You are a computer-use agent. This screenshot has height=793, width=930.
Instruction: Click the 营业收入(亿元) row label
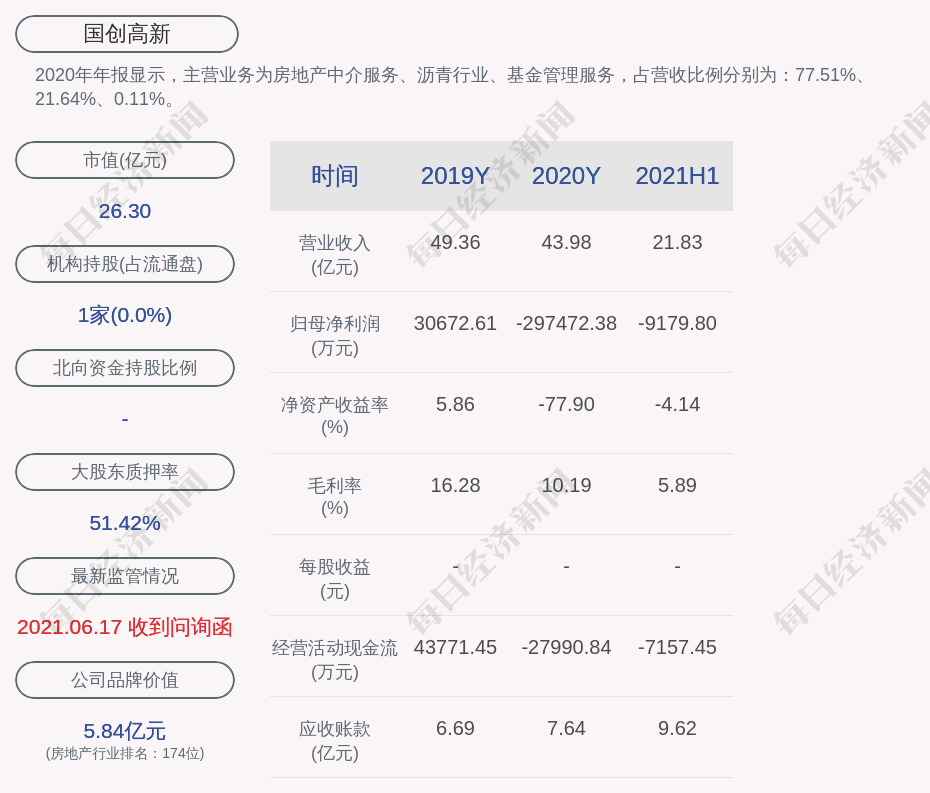(335, 255)
